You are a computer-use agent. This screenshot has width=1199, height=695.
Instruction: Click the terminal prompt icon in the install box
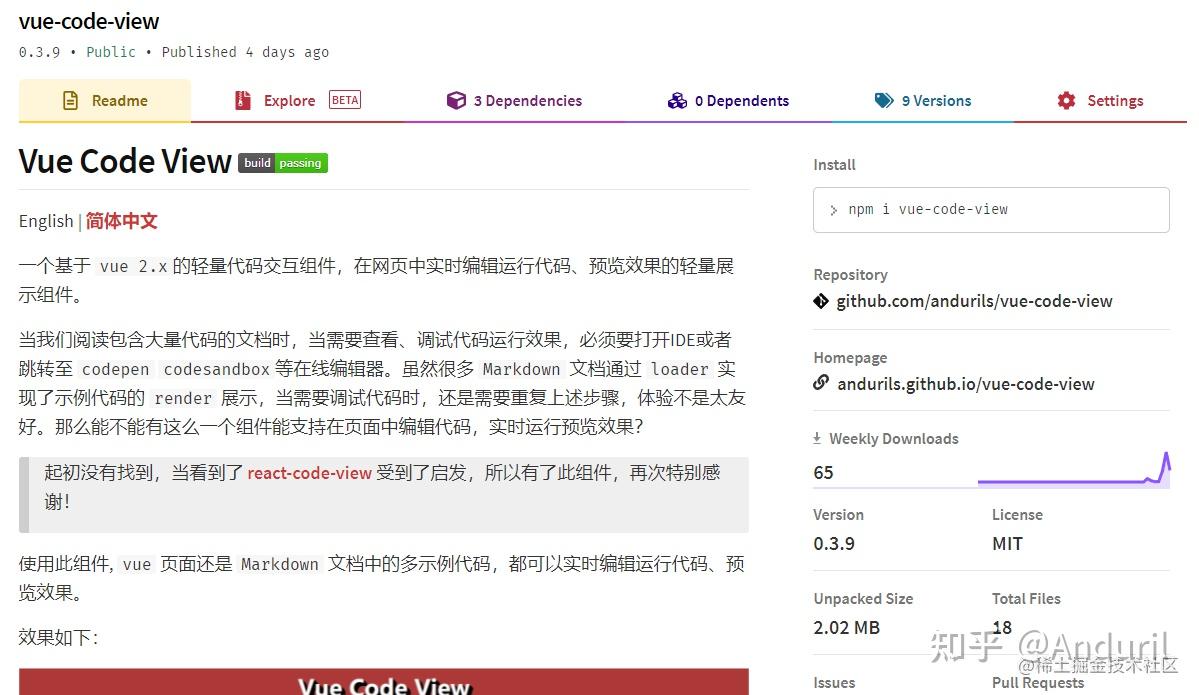point(833,210)
